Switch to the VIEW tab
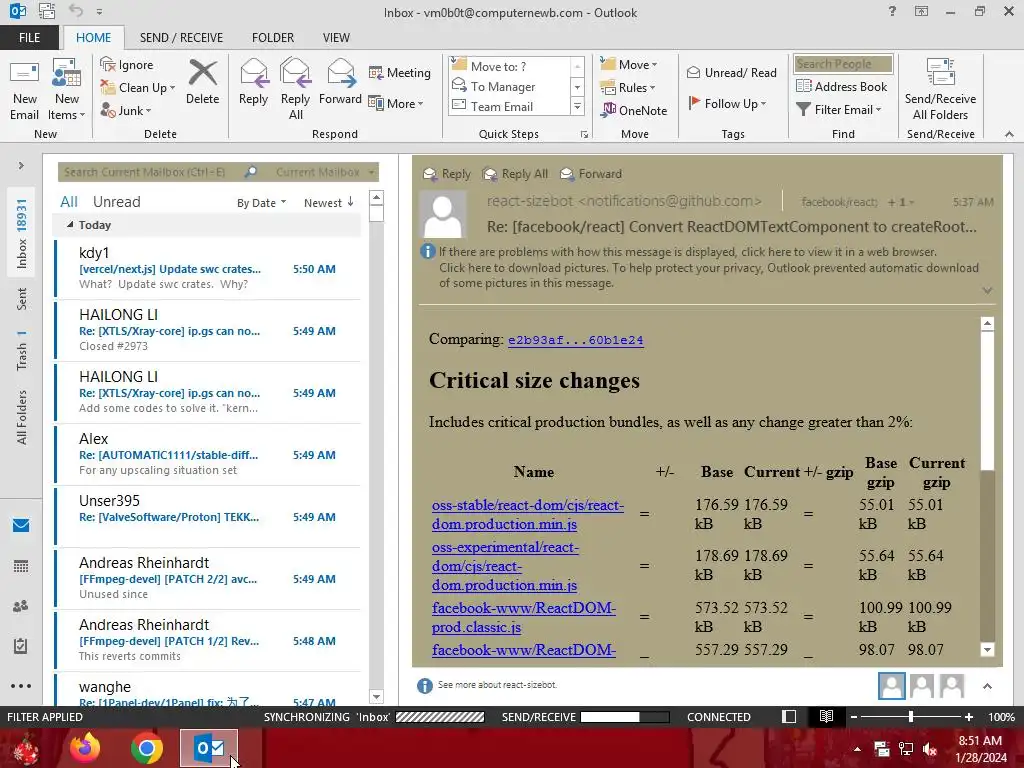This screenshot has height=768, width=1024. tap(336, 37)
